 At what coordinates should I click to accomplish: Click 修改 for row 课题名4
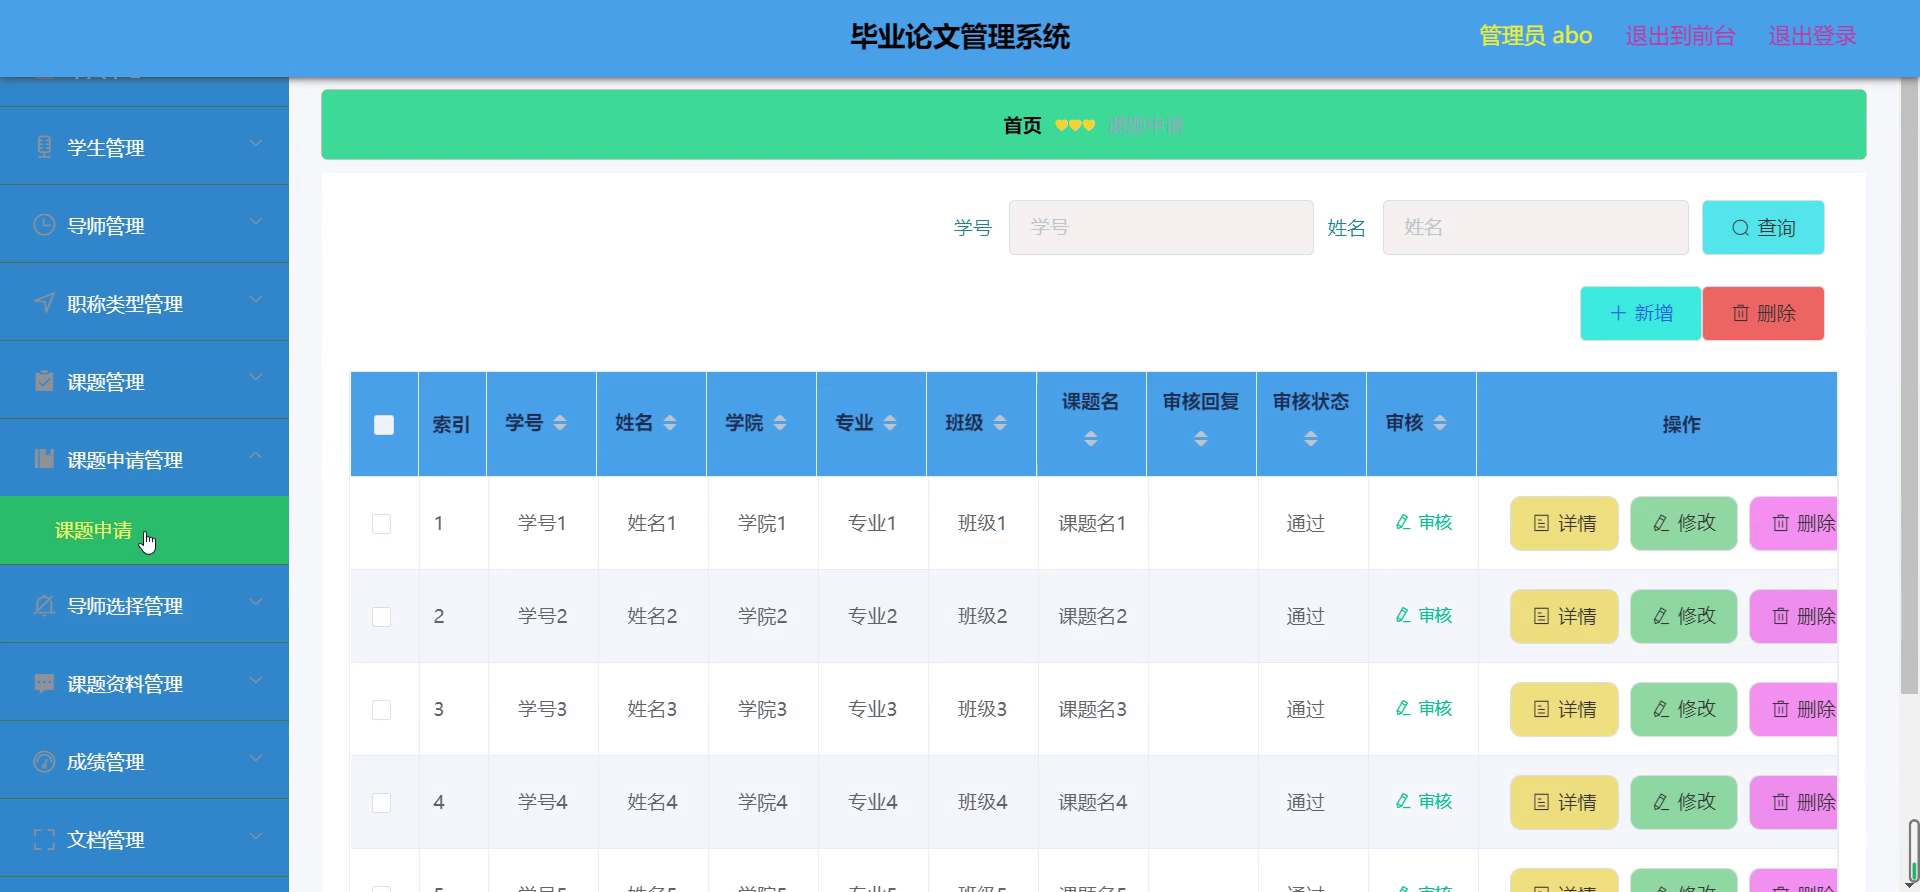(x=1684, y=802)
